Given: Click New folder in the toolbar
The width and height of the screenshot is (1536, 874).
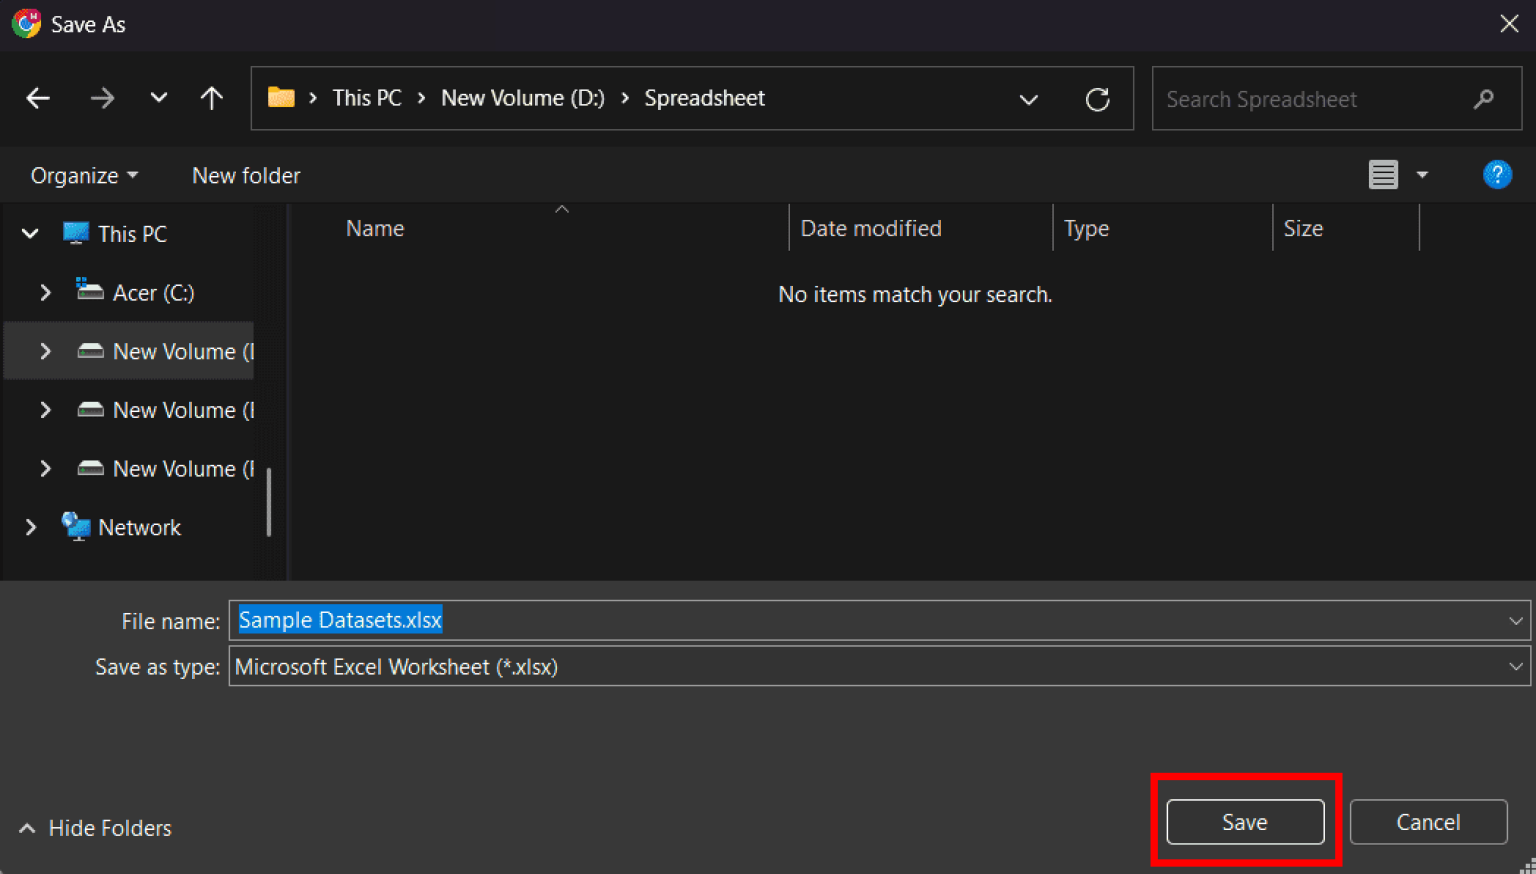Looking at the screenshot, I should click(x=246, y=176).
